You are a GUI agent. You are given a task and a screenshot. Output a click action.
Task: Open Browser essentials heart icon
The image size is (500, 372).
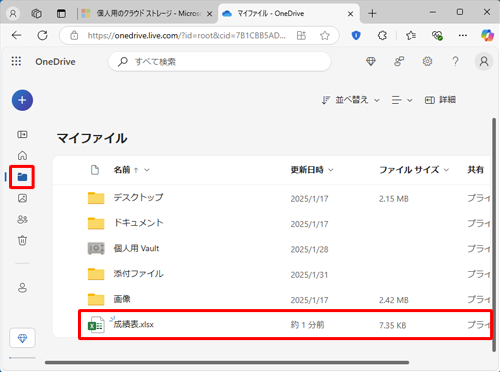point(437,35)
